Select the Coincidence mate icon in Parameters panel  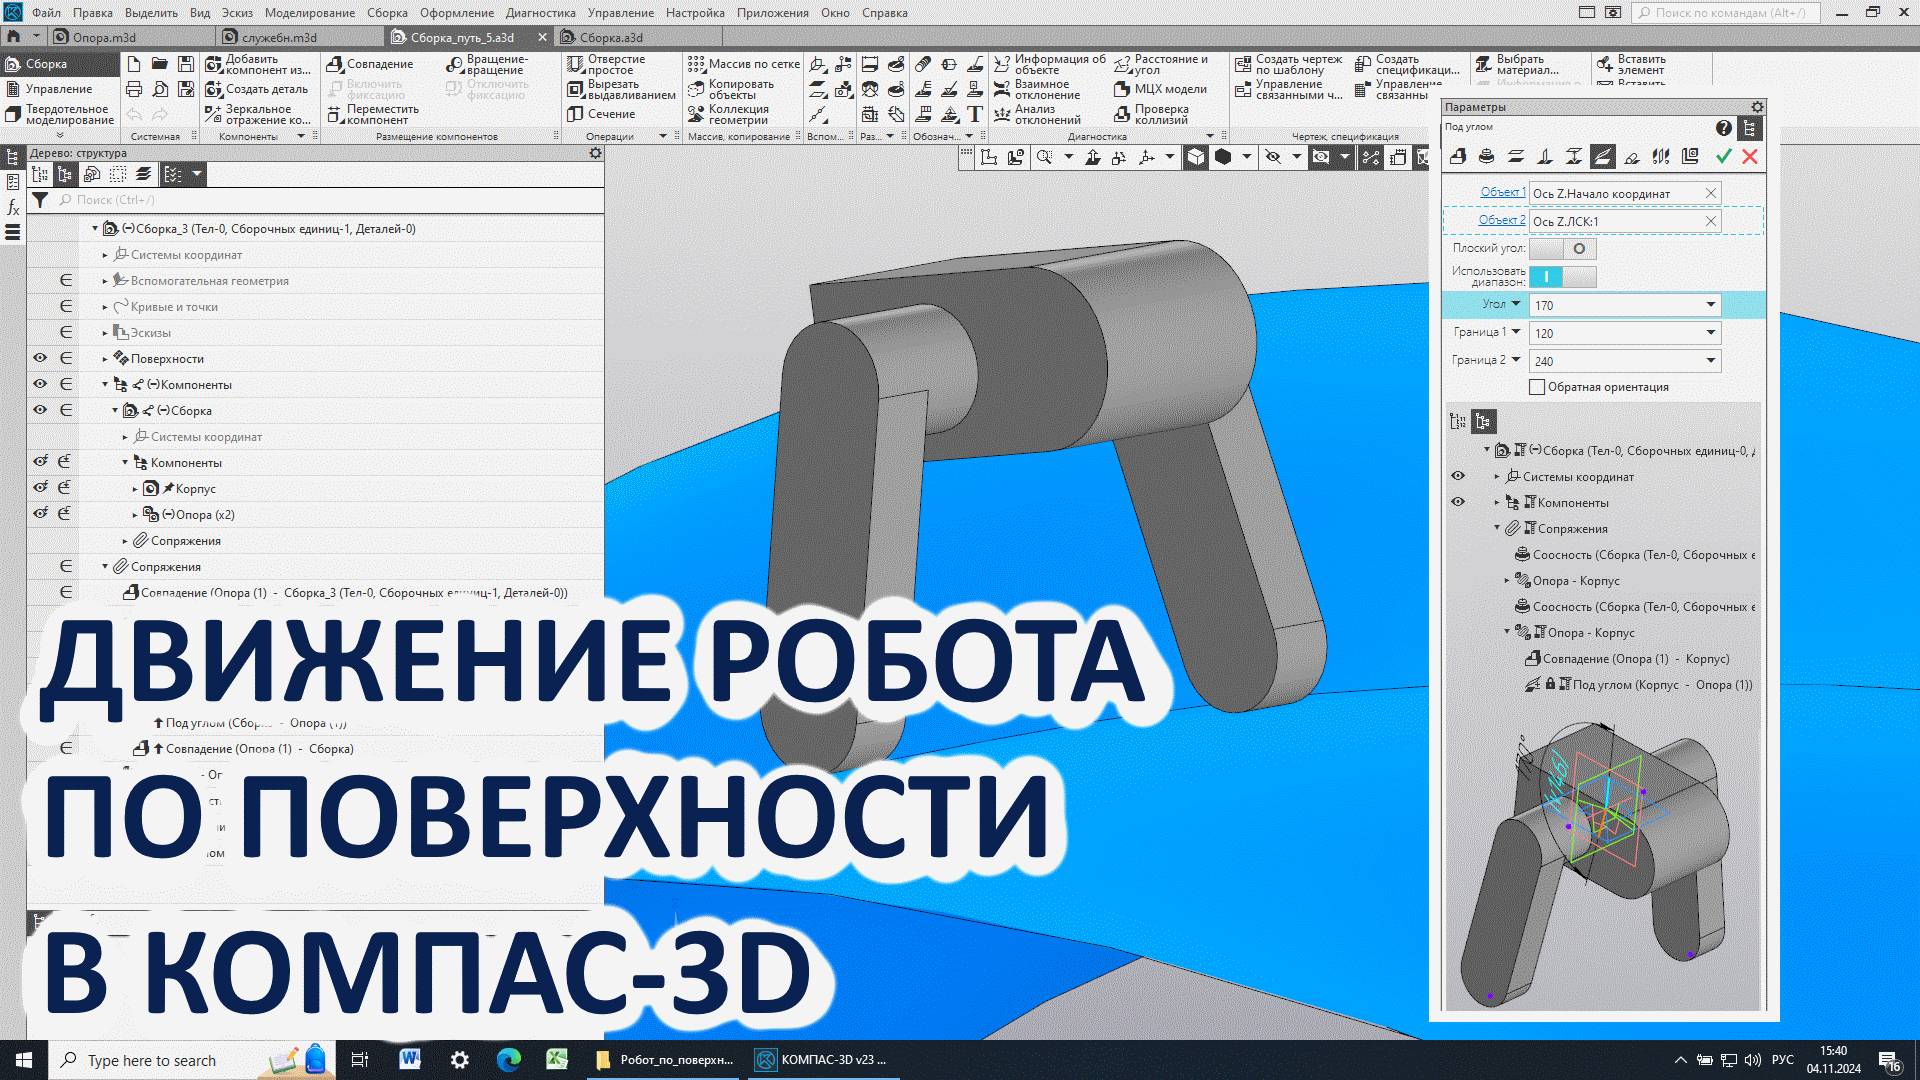(x=1458, y=157)
